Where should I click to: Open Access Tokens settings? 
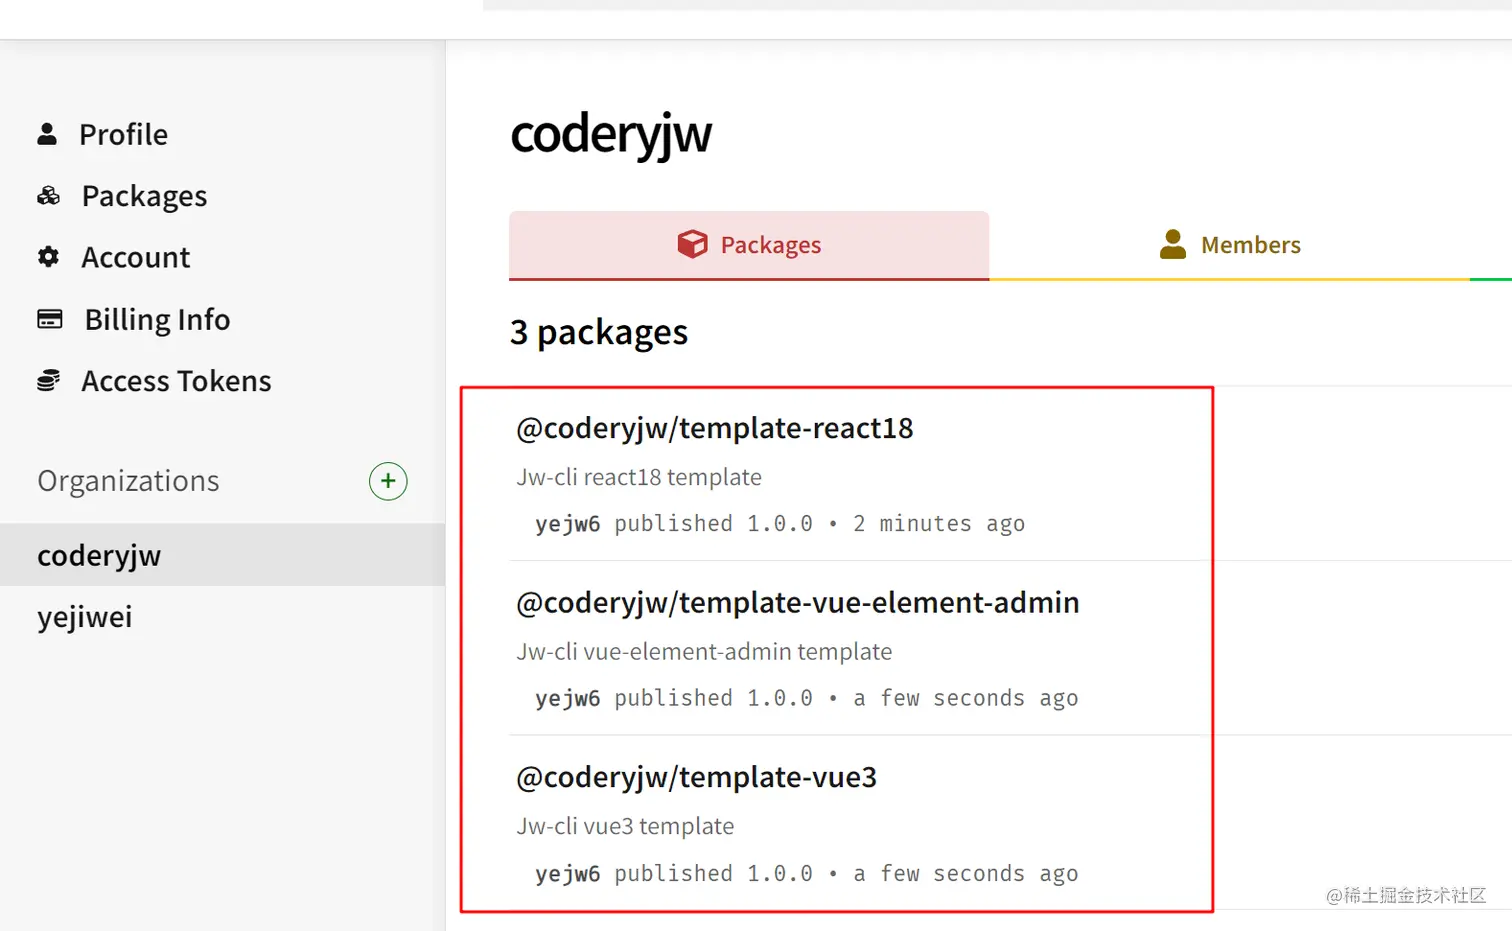tap(176, 381)
